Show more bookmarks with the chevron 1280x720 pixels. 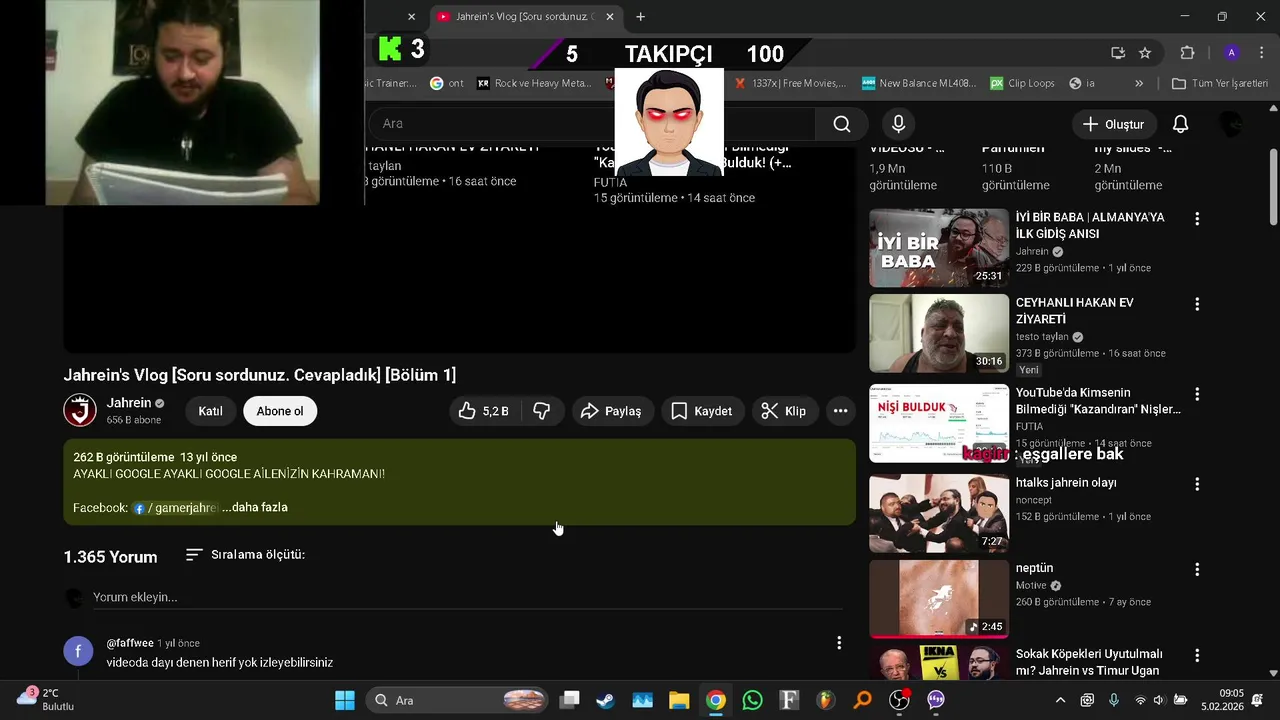1139,83
